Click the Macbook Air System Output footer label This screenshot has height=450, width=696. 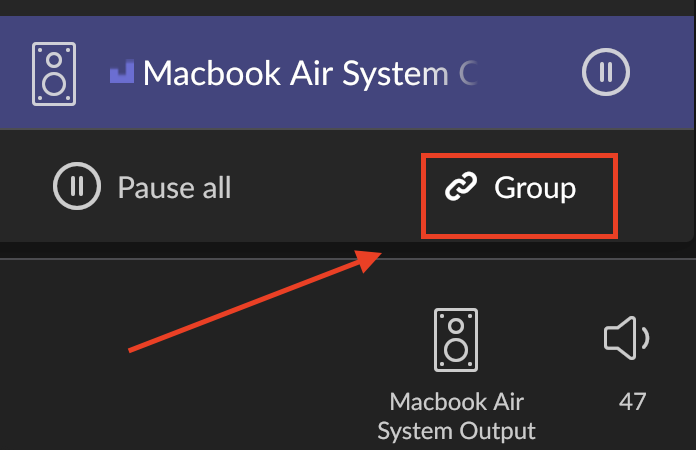[456, 416]
